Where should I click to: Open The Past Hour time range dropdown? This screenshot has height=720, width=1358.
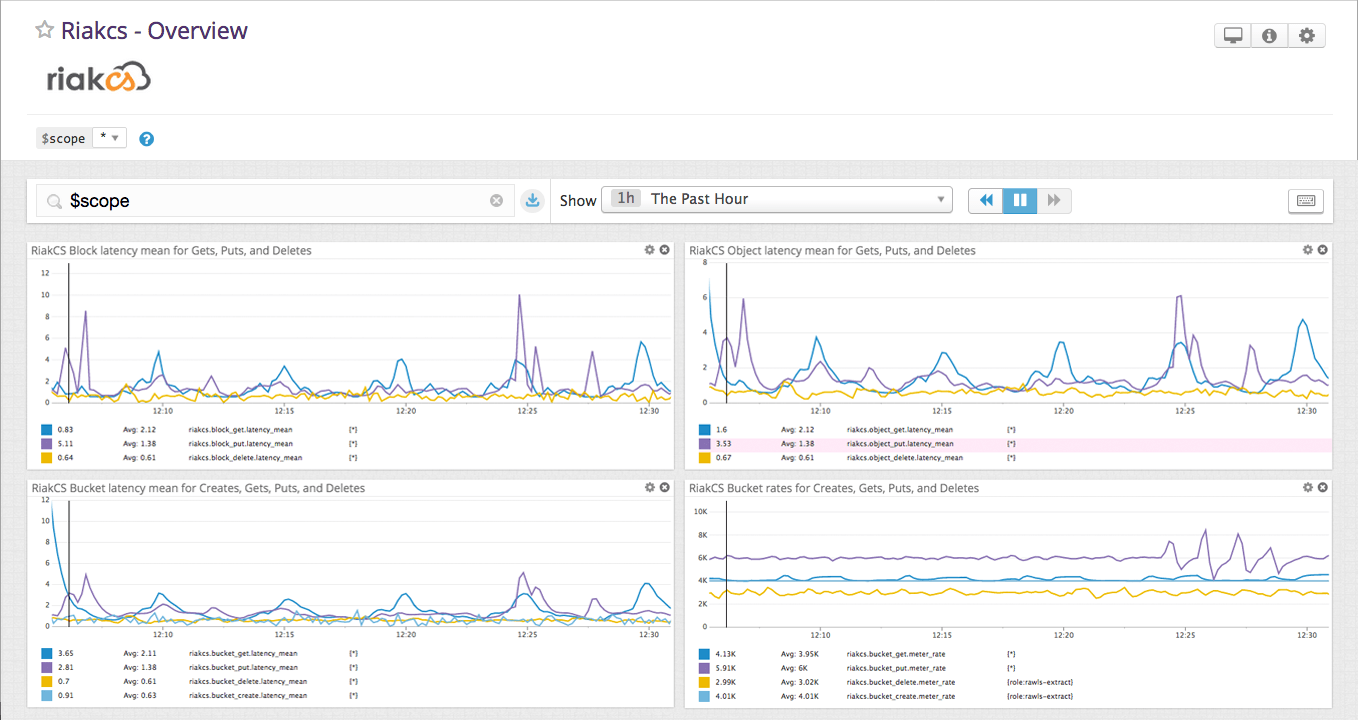777,199
